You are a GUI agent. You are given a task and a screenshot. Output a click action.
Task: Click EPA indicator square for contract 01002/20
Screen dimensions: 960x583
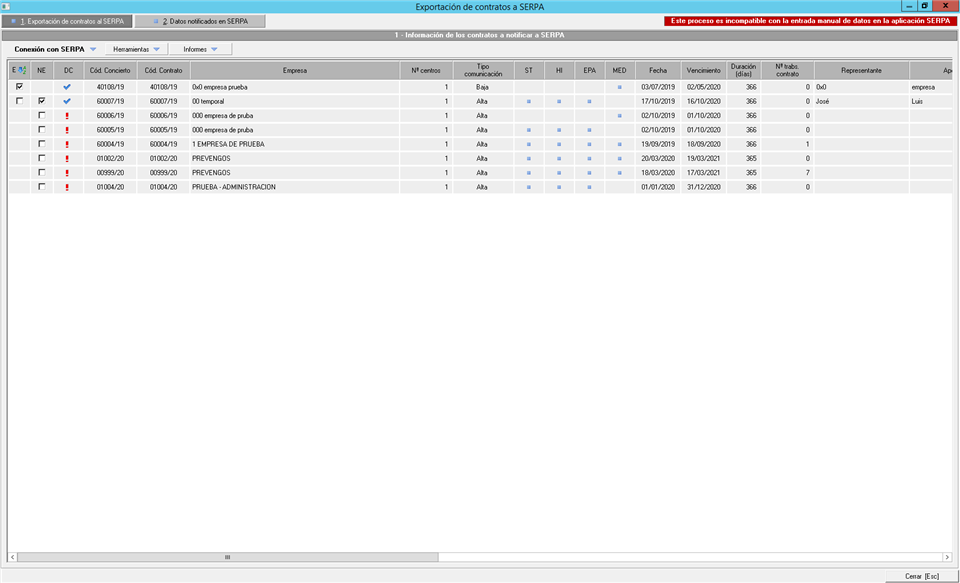pyautogui.click(x=589, y=159)
